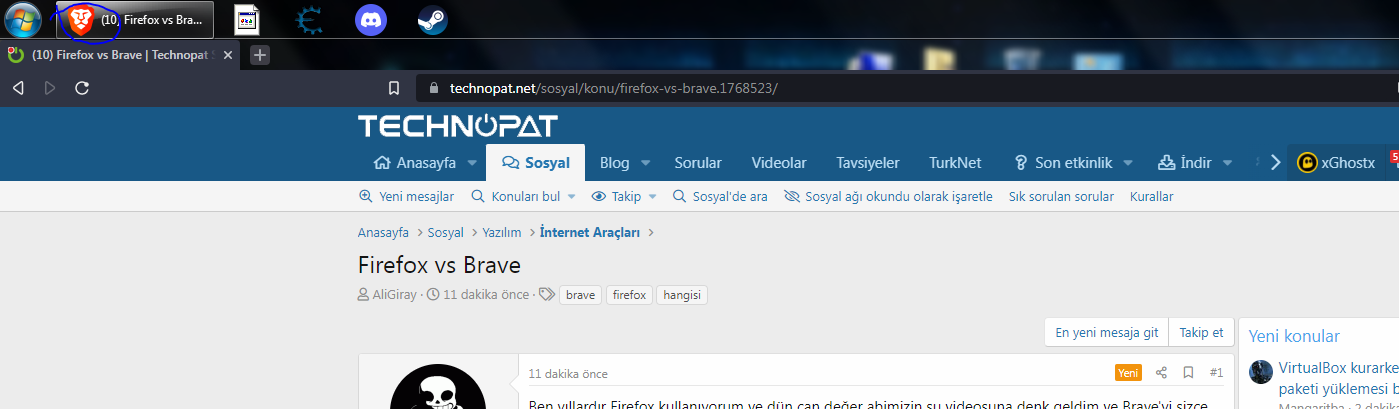The height and width of the screenshot is (409, 1399).
Task: Open the Tavsiyeler navigation link
Action: 868,162
